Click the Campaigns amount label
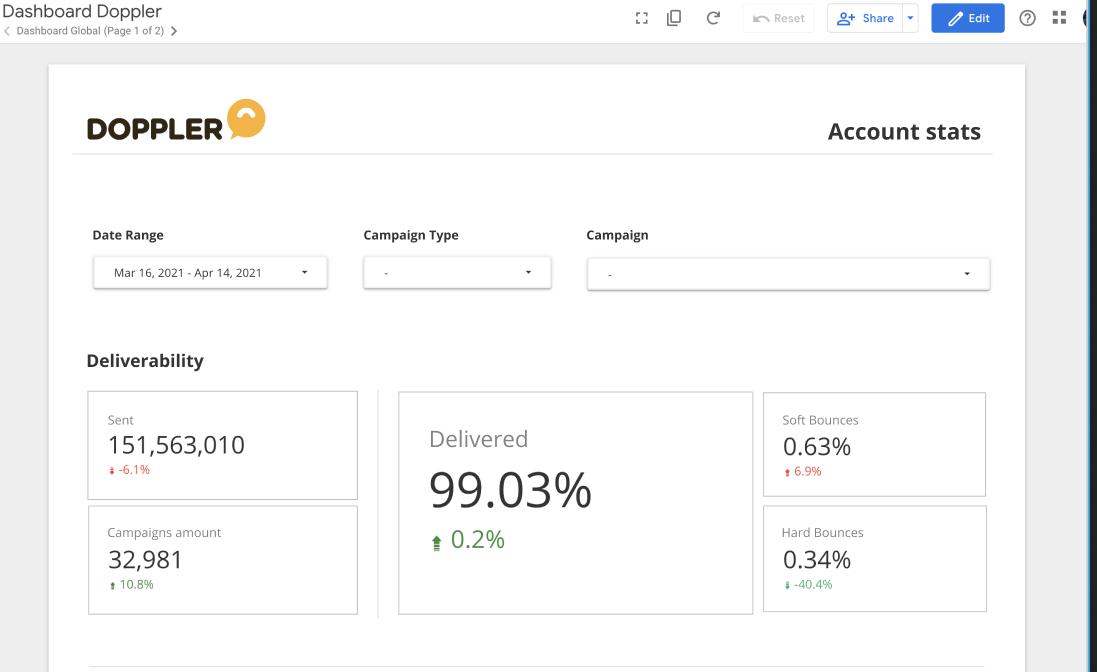The image size is (1097, 672). [164, 533]
